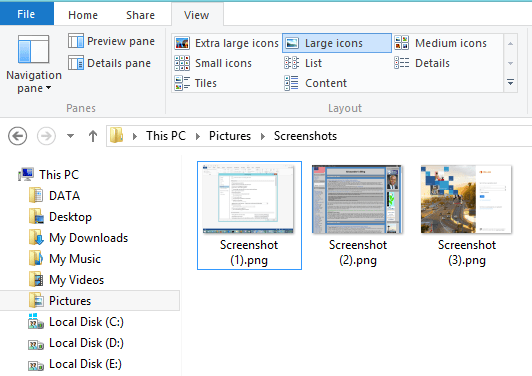Image resolution: width=532 pixels, height=376 pixels.
Task: Select the Screenshot (2).png thumbnail
Action: (x=357, y=199)
